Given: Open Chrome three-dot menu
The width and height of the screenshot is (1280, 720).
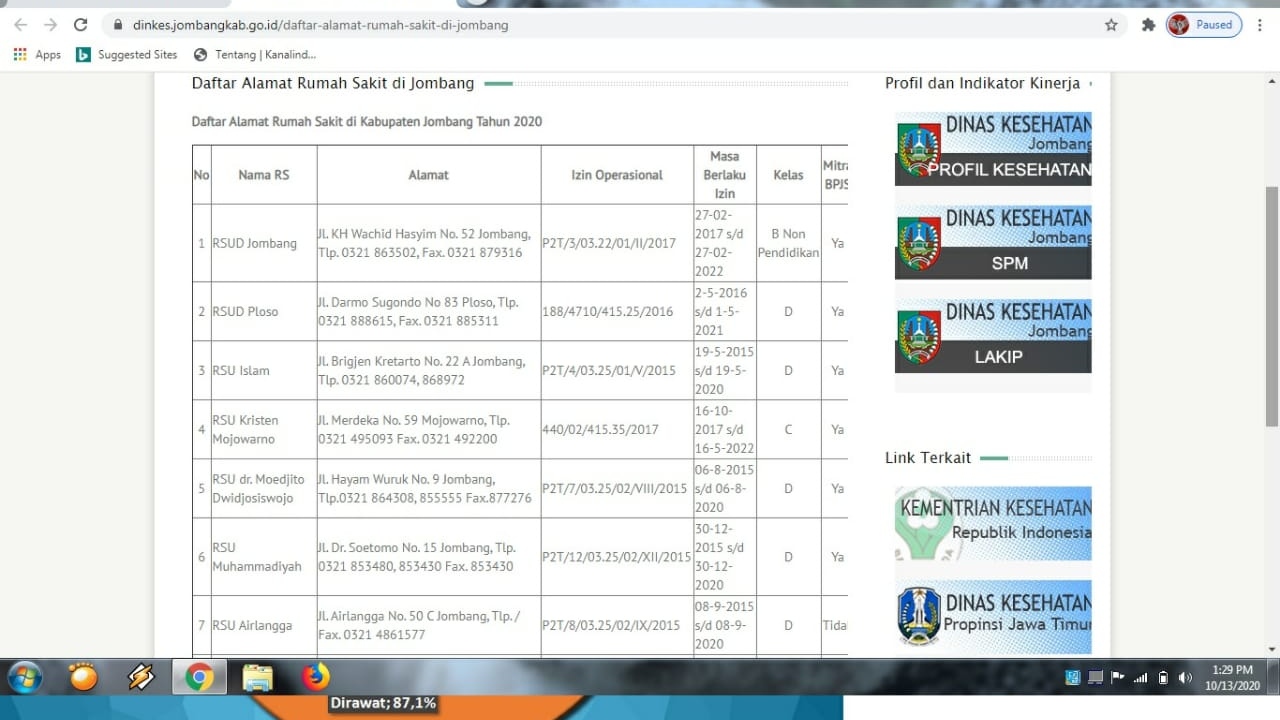Looking at the screenshot, I should (x=1260, y=25).
